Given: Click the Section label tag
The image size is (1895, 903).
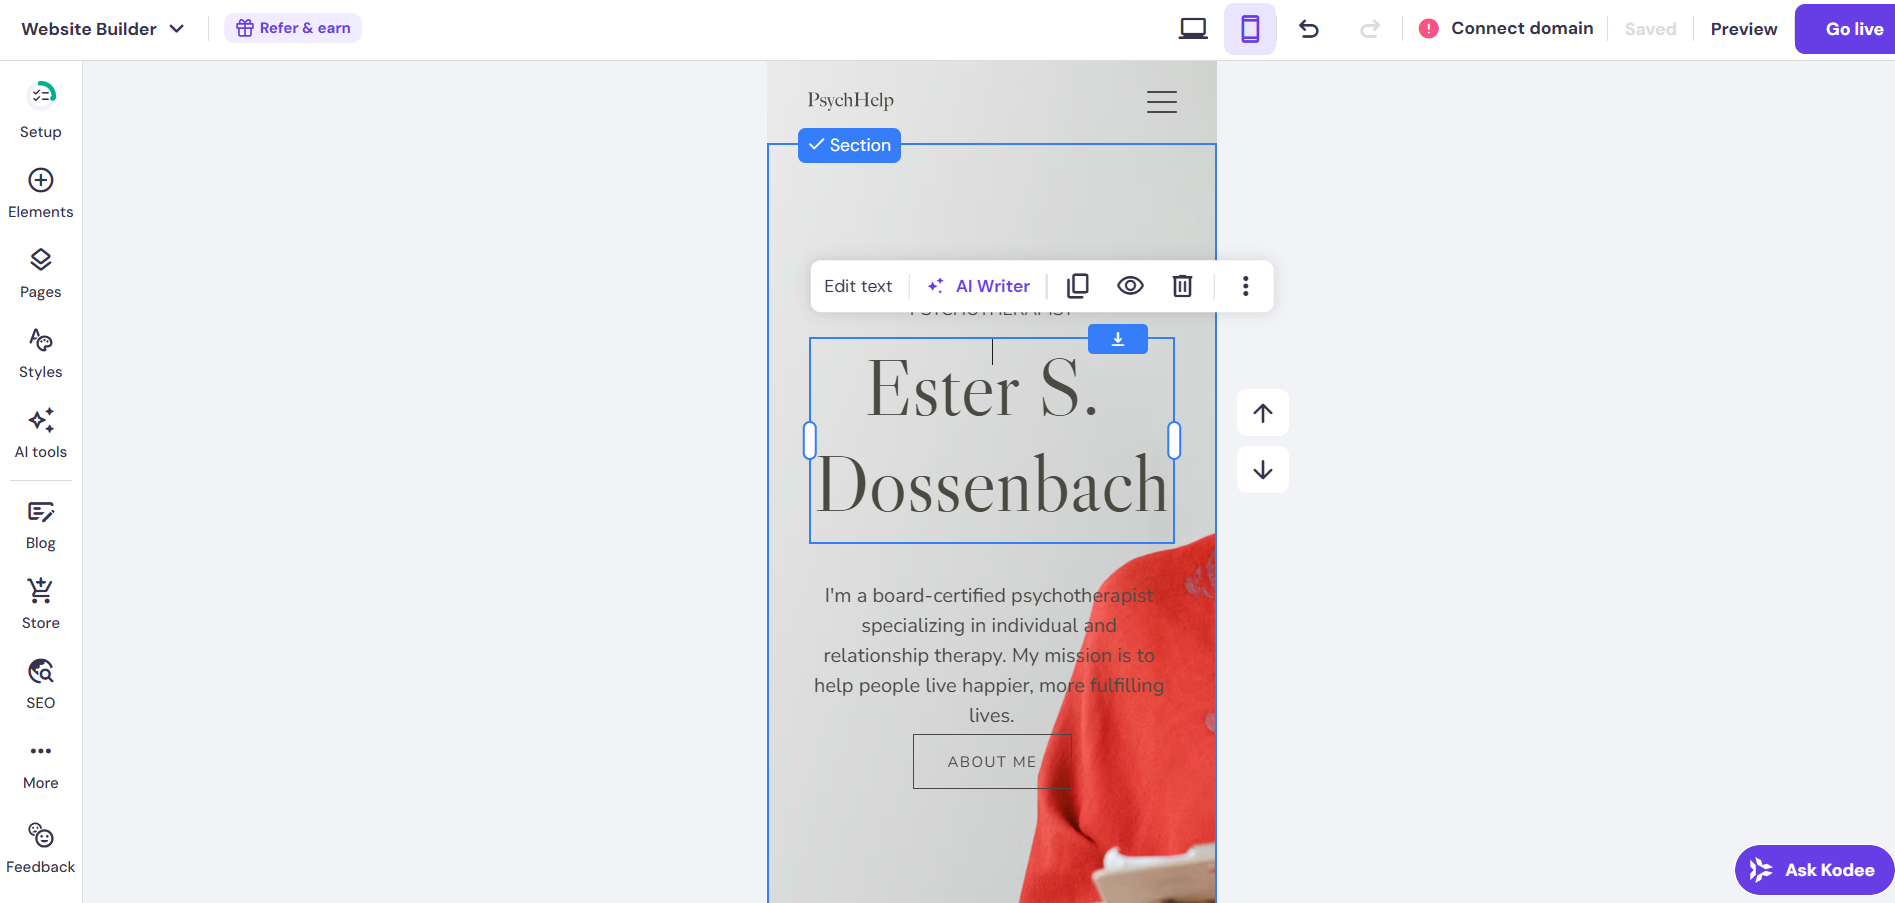Looking at the screenshot, I should (849, 145).
